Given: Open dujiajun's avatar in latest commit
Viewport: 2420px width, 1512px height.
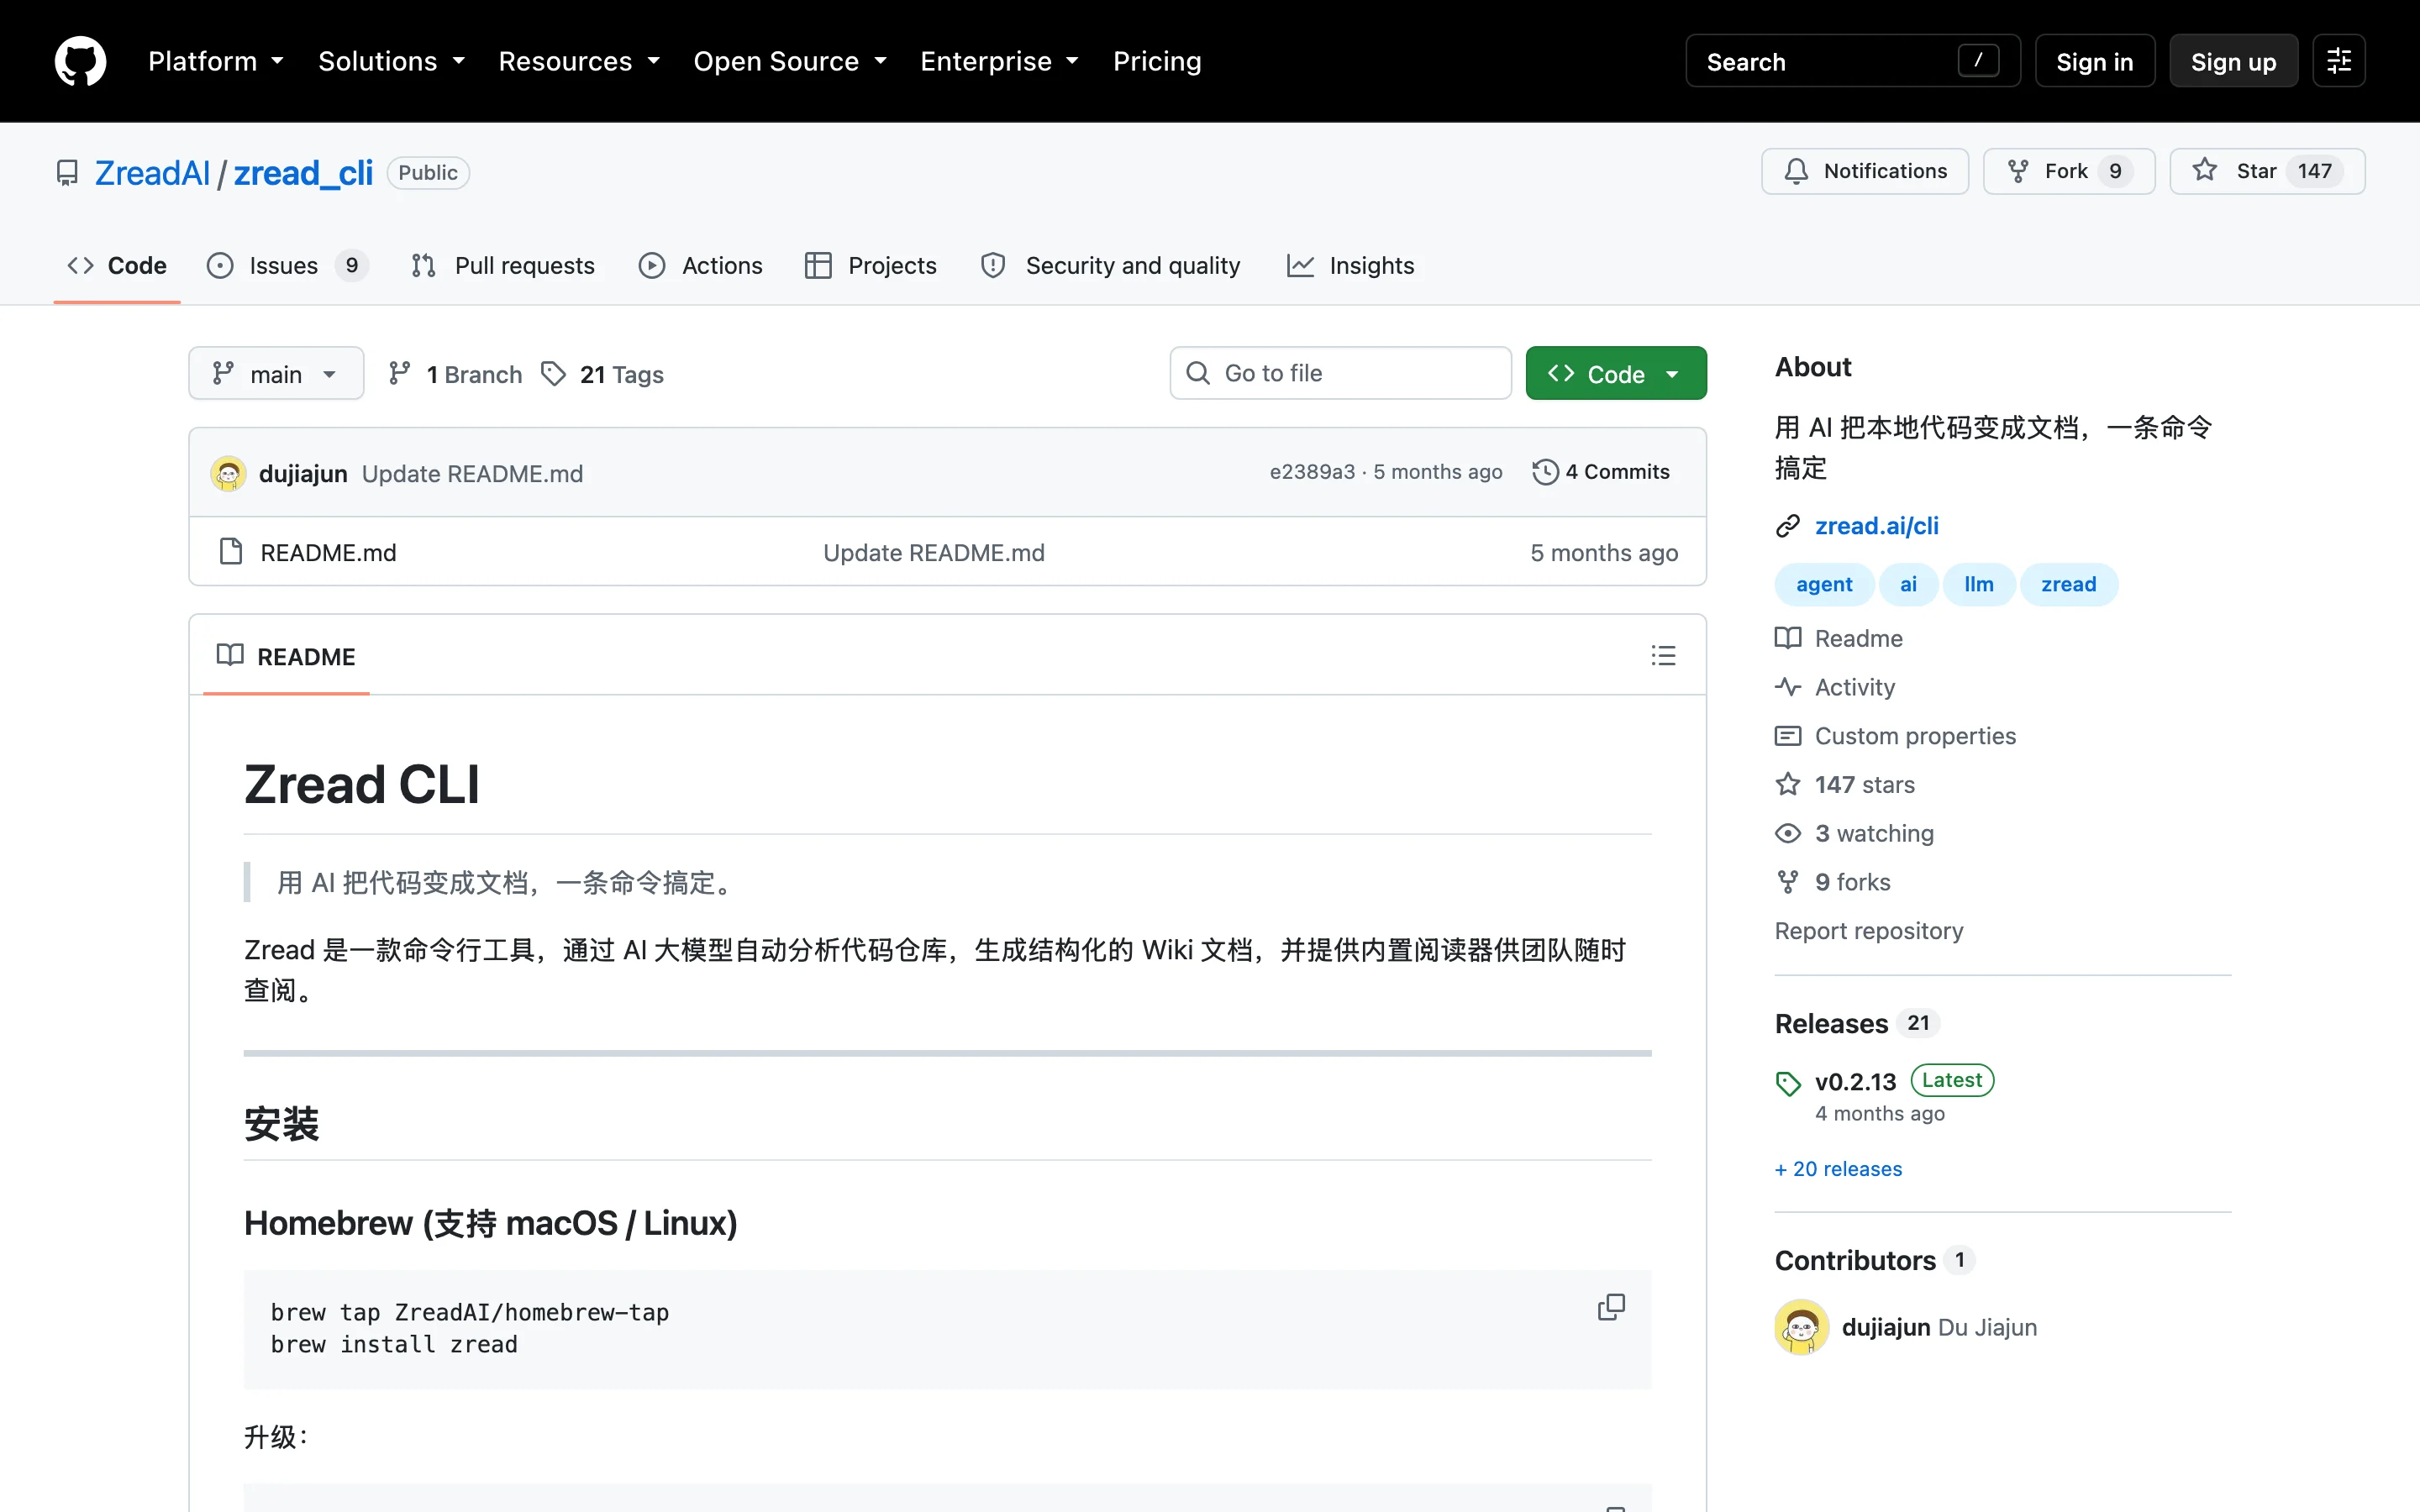Looking at the screenshot, I should click(228, 473).
